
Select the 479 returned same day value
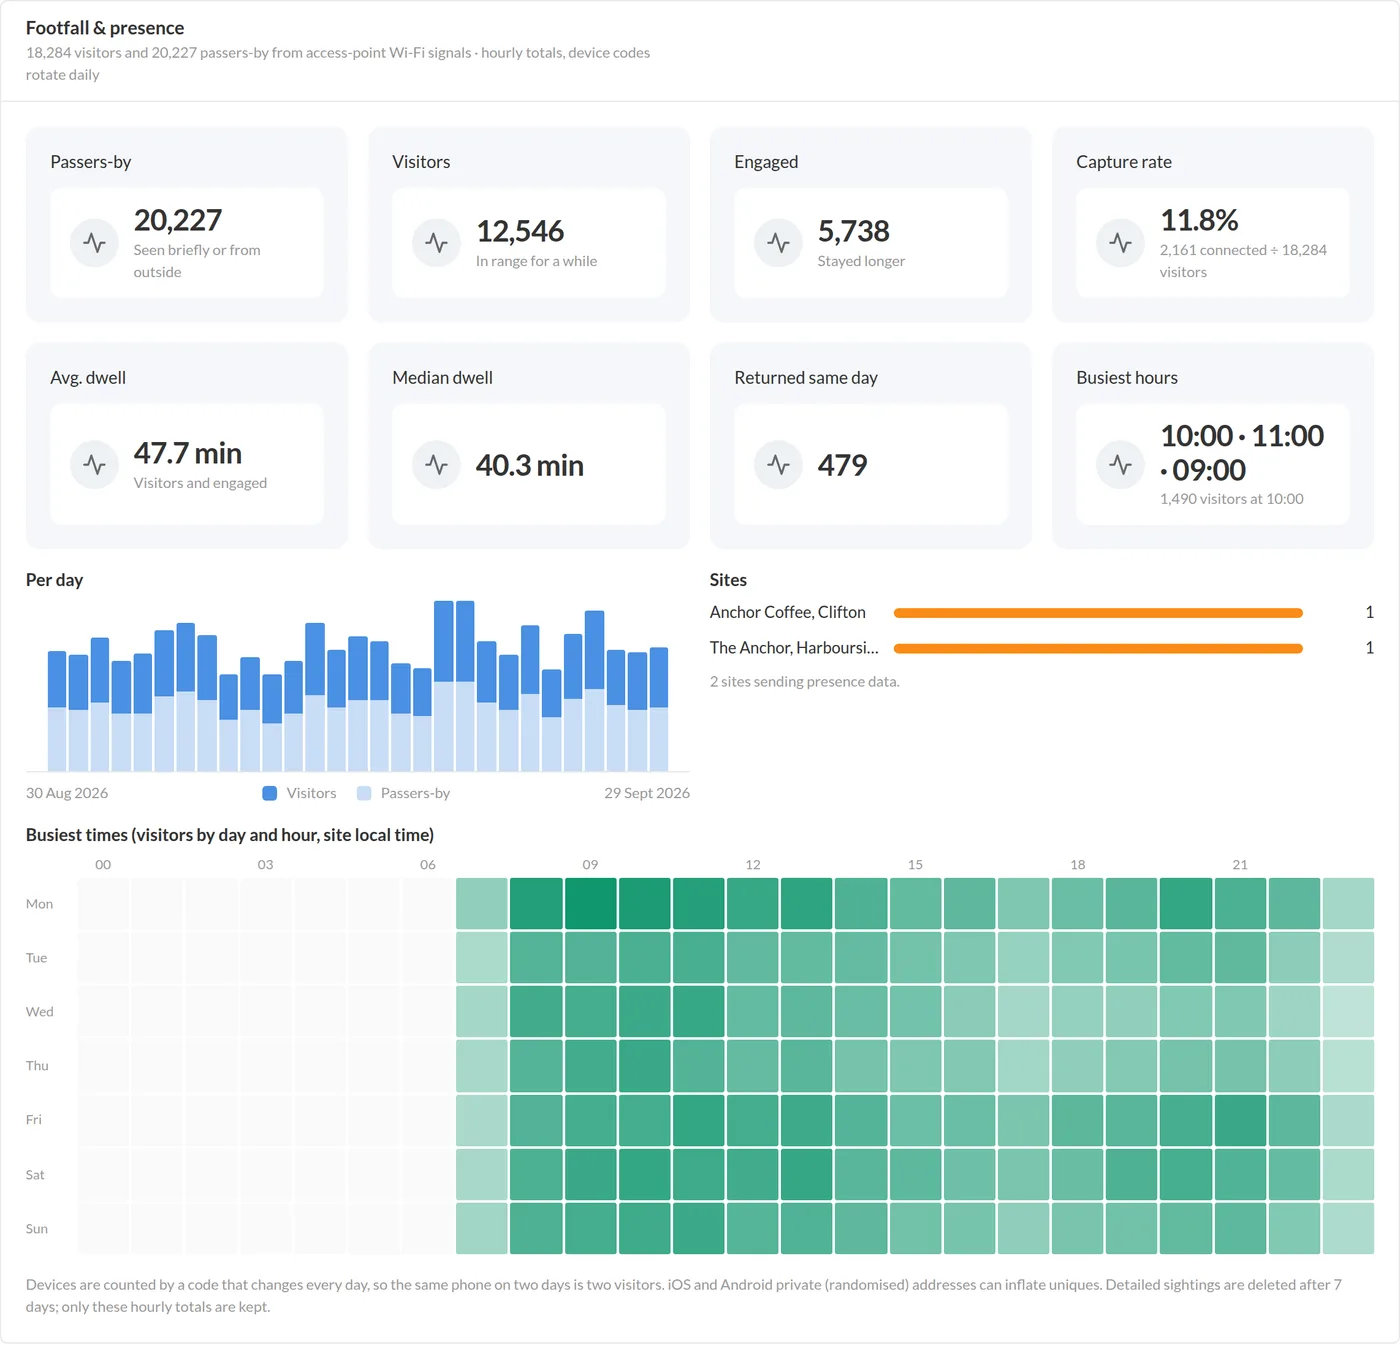843,465
